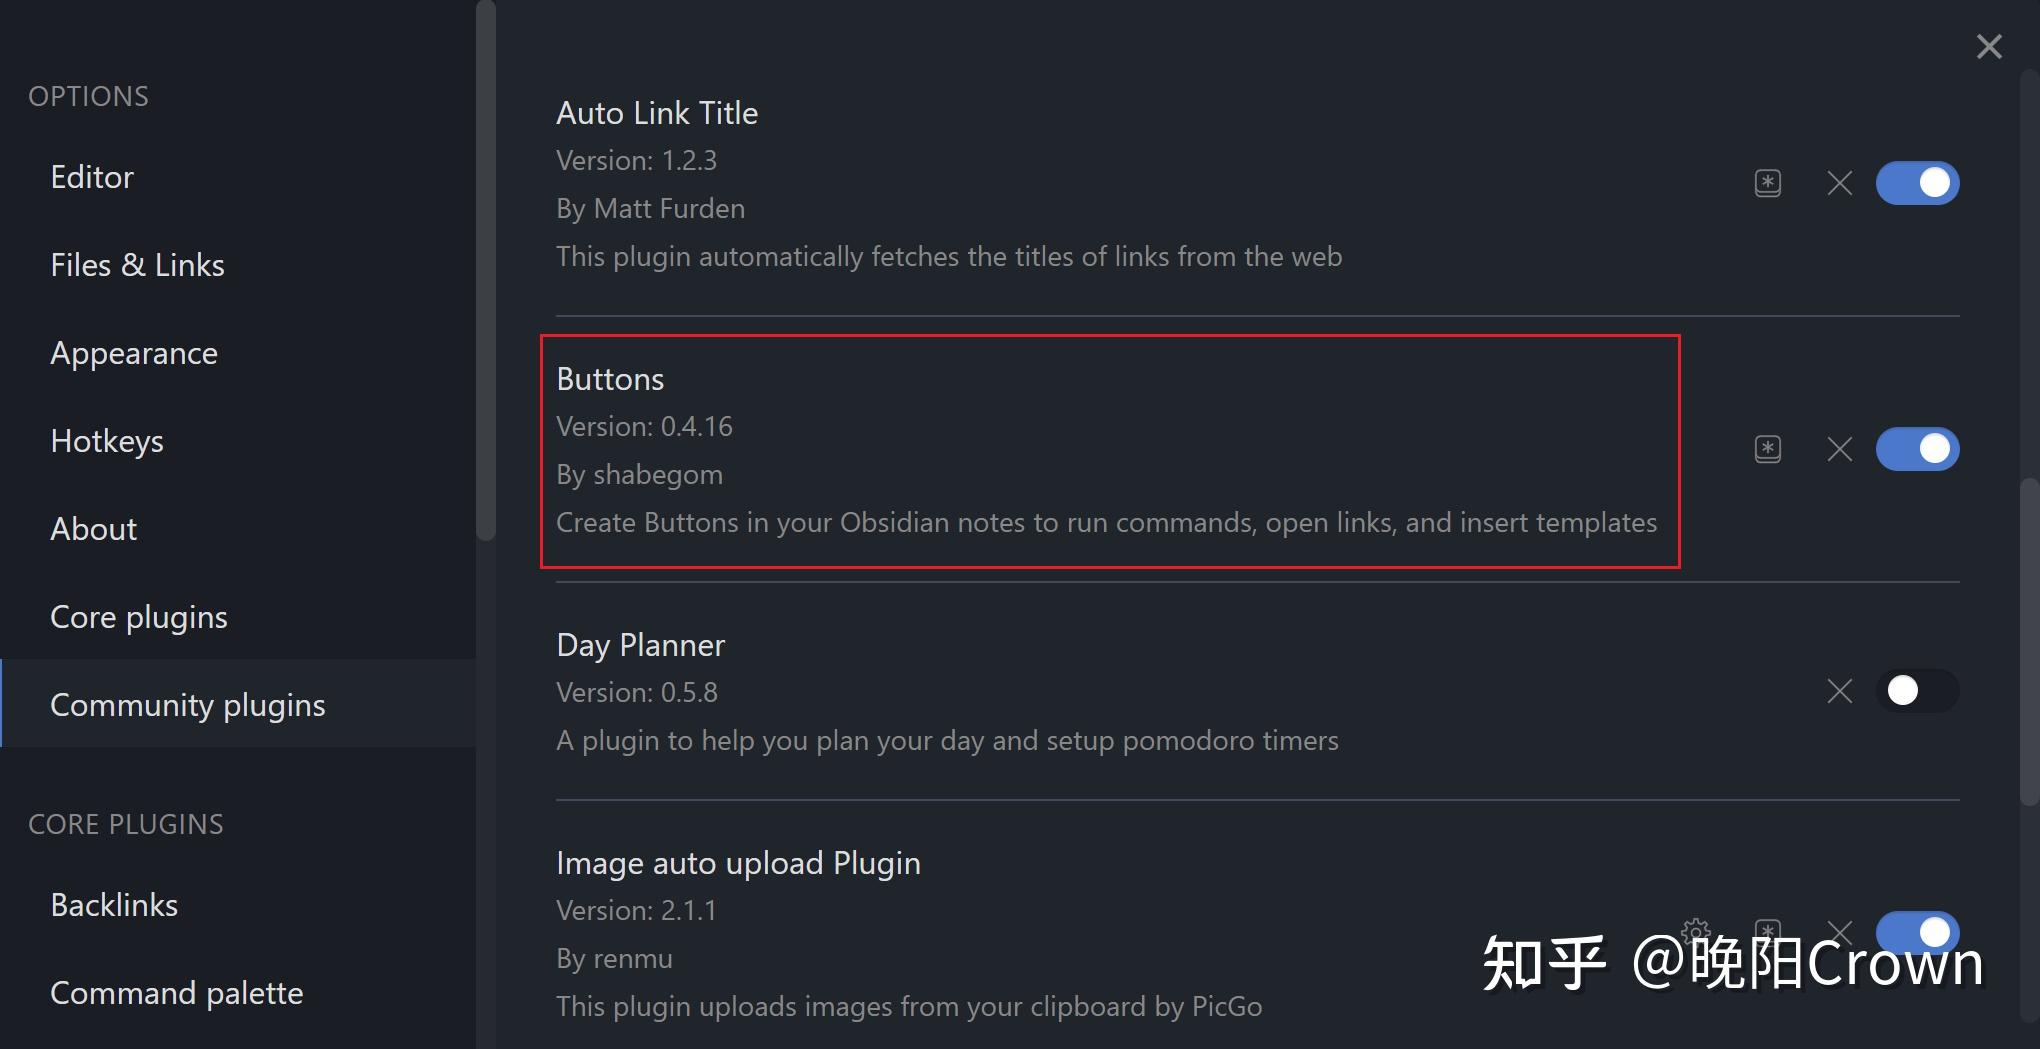Viewport: 2040px width, 1049px height.
Task: Open hotkey settings for Buttons plugin
Action: [x=1767, y=449]
